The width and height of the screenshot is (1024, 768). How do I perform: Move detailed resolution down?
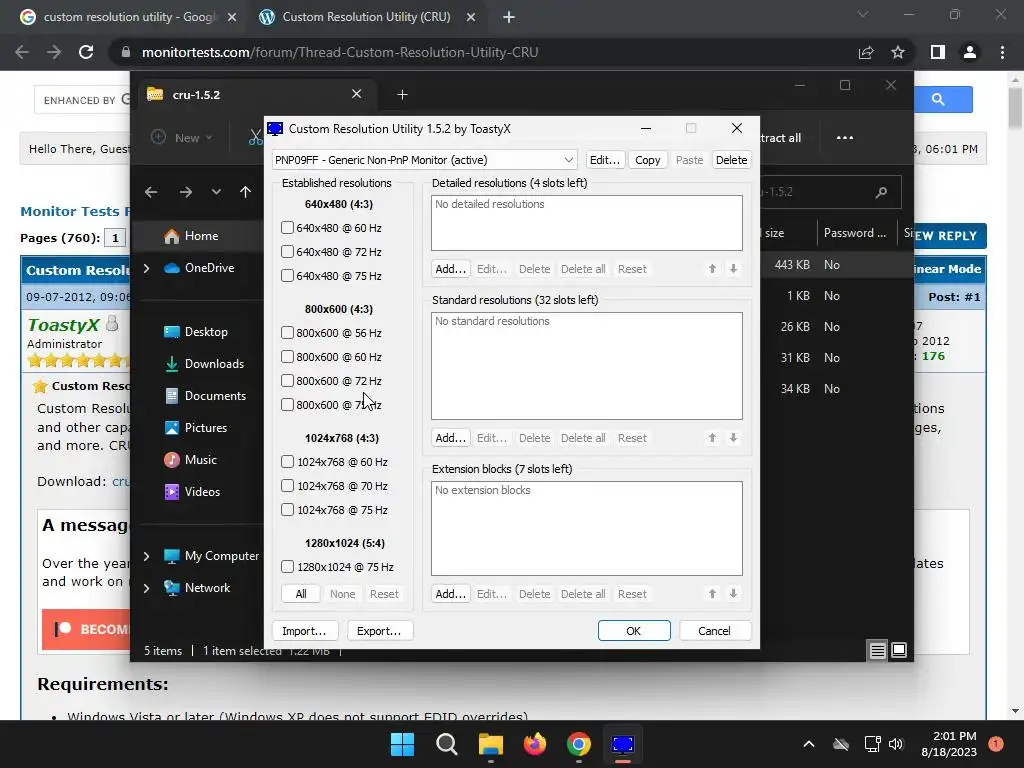[733, 268]
